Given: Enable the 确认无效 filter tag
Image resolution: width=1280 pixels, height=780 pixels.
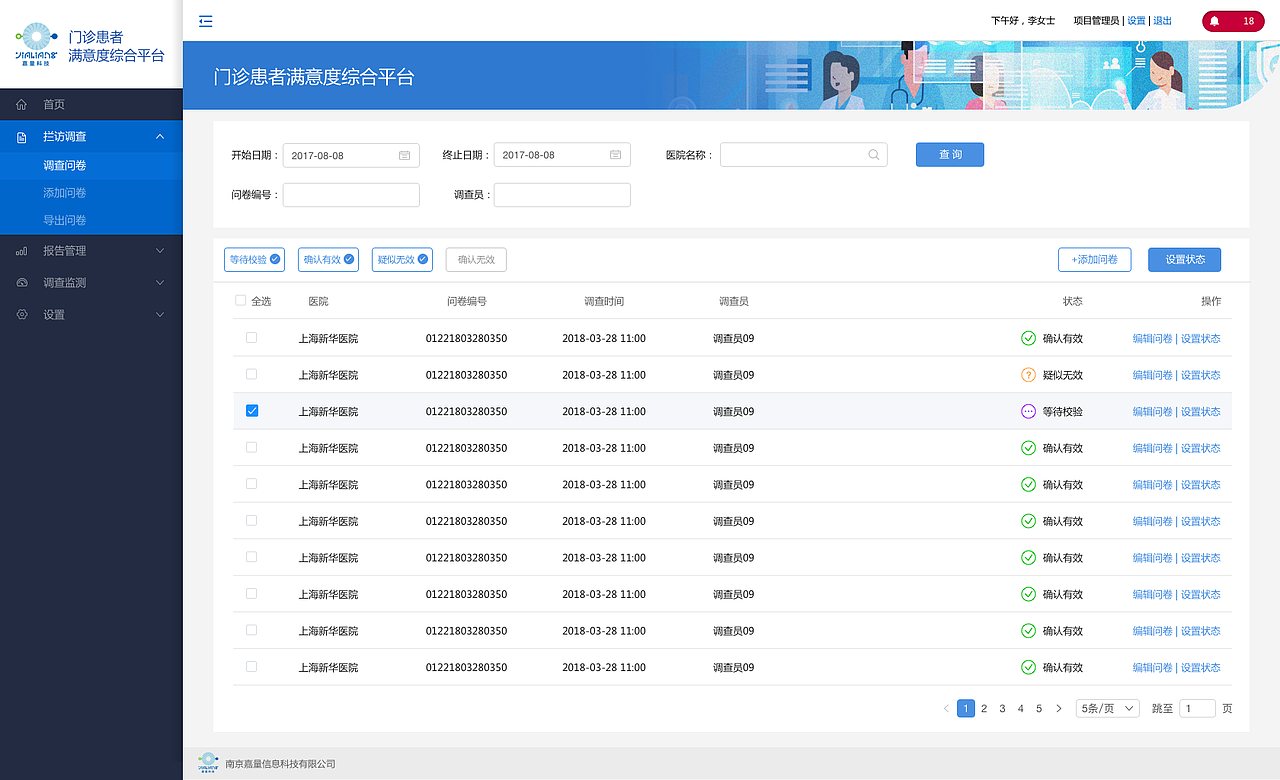Looking at the screenshot, I should pos(476,260).
